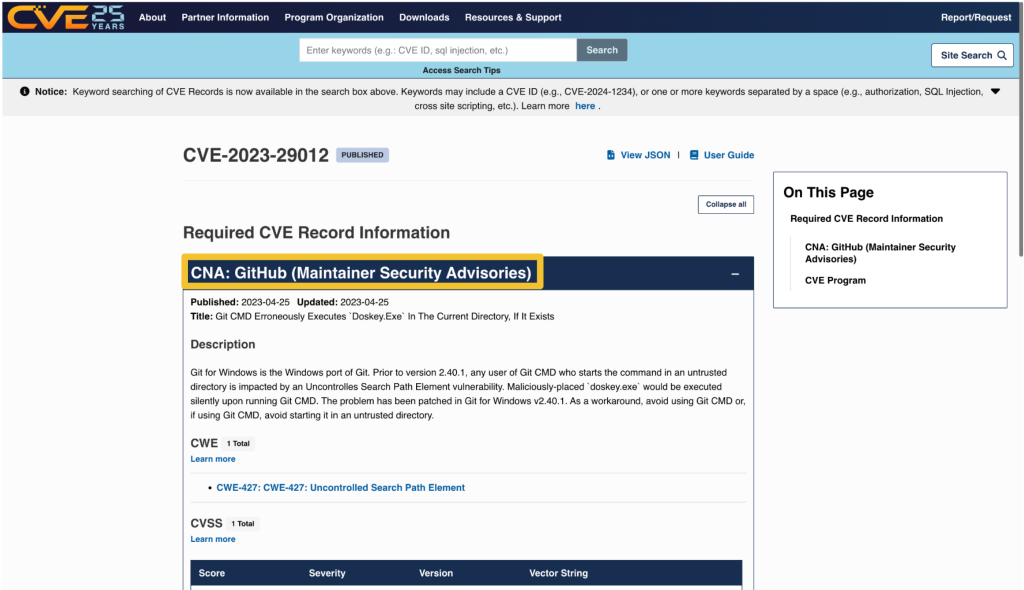Open the Downloads menu
1024x590 pixels.
[424, 17]
